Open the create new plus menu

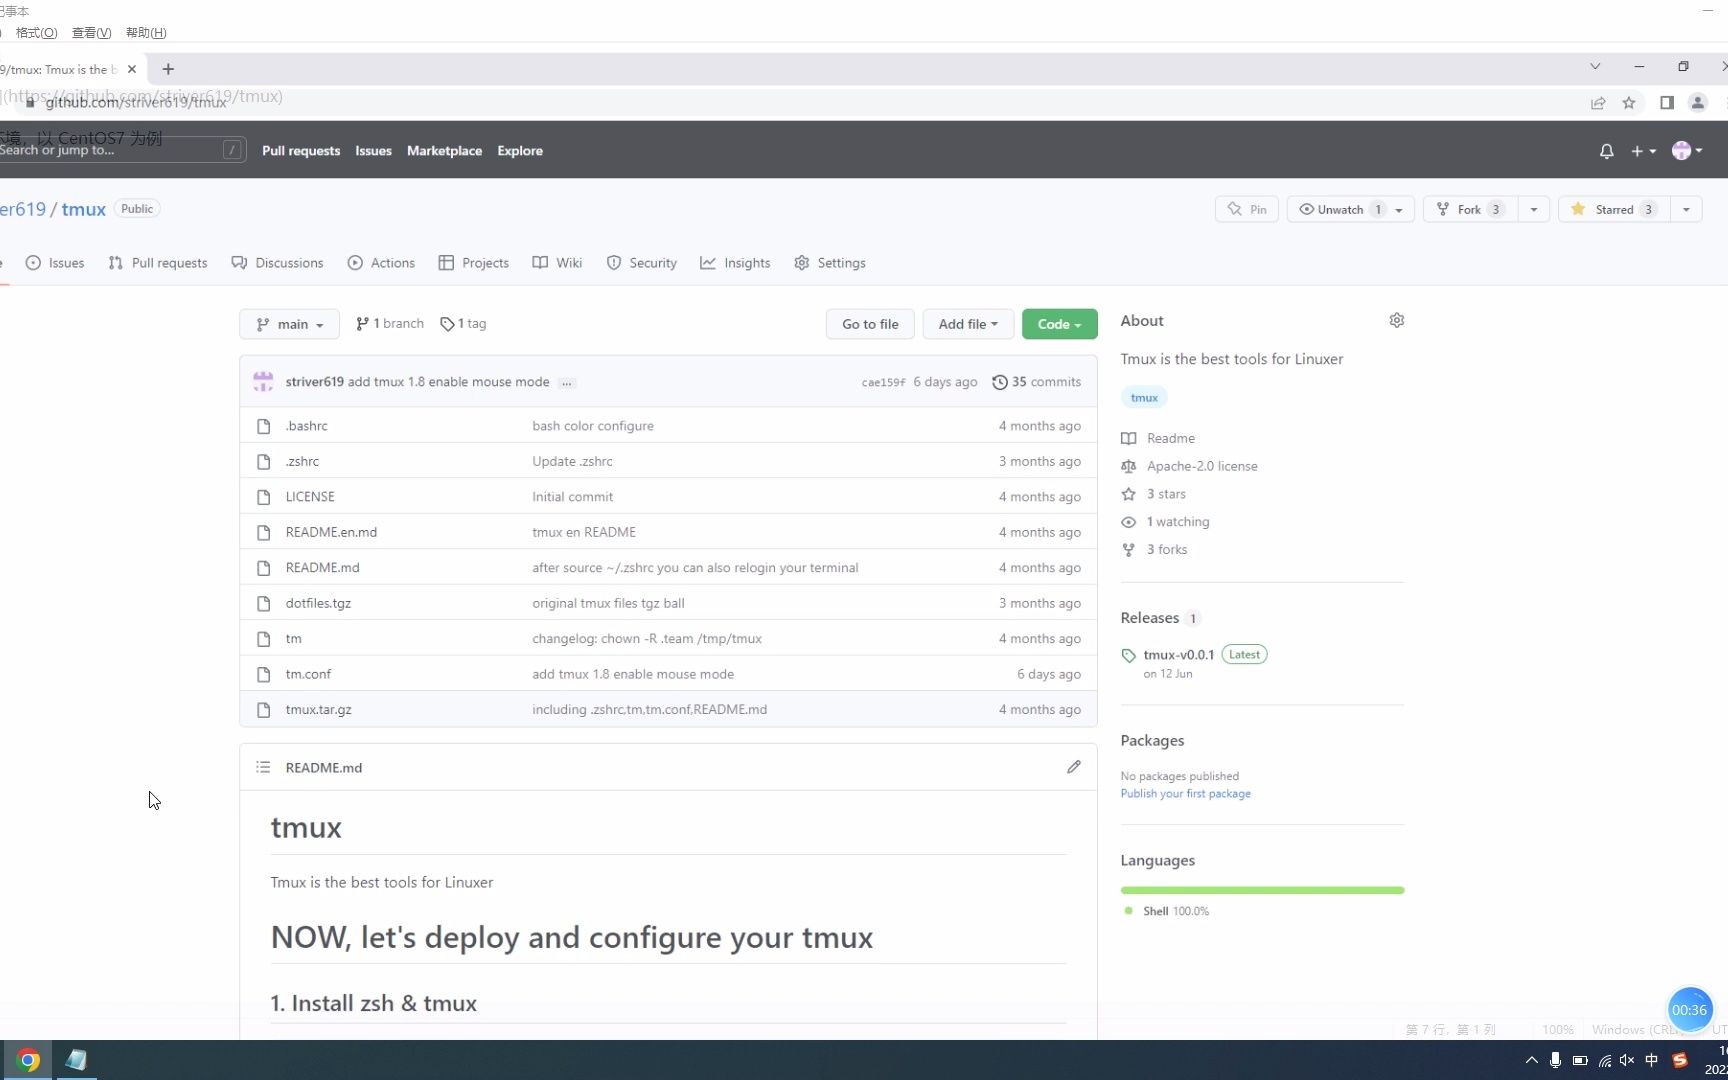click(x=1643, y=151)
